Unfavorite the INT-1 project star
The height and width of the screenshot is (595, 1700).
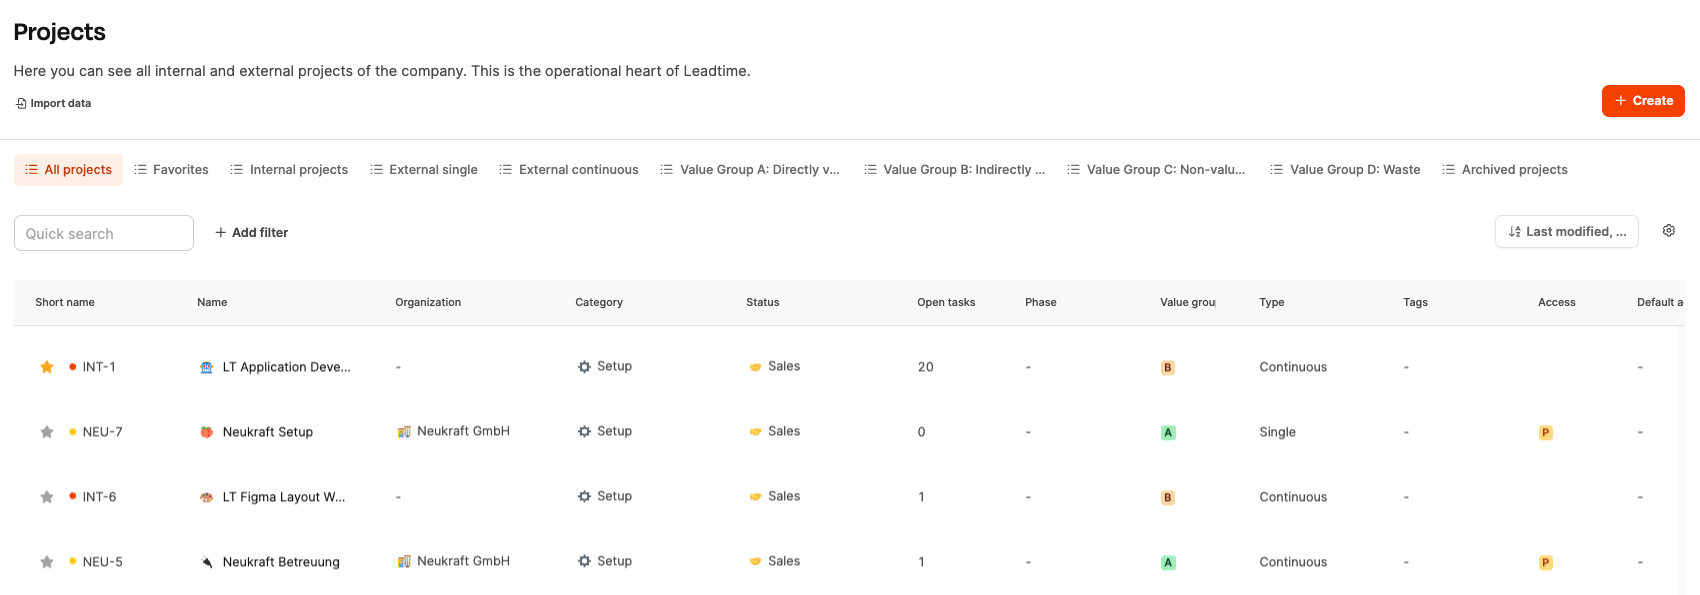(47, 367)
